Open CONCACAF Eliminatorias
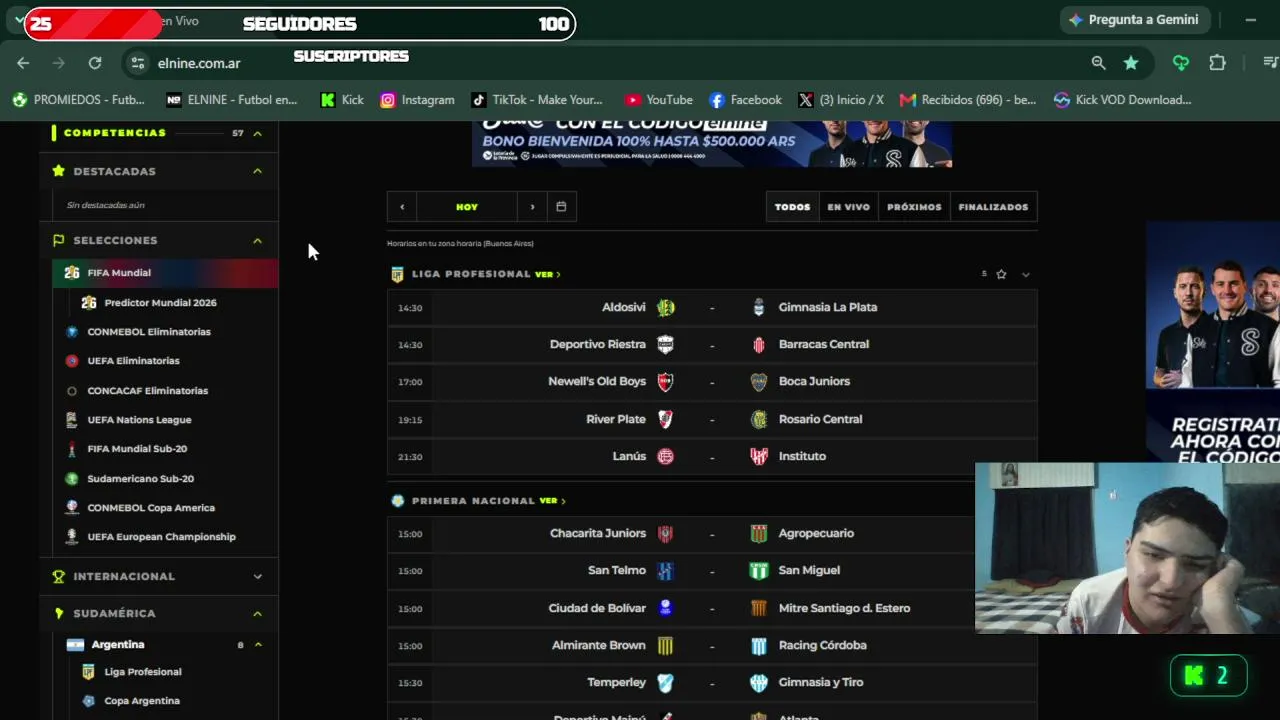 [x=147, y=391]
